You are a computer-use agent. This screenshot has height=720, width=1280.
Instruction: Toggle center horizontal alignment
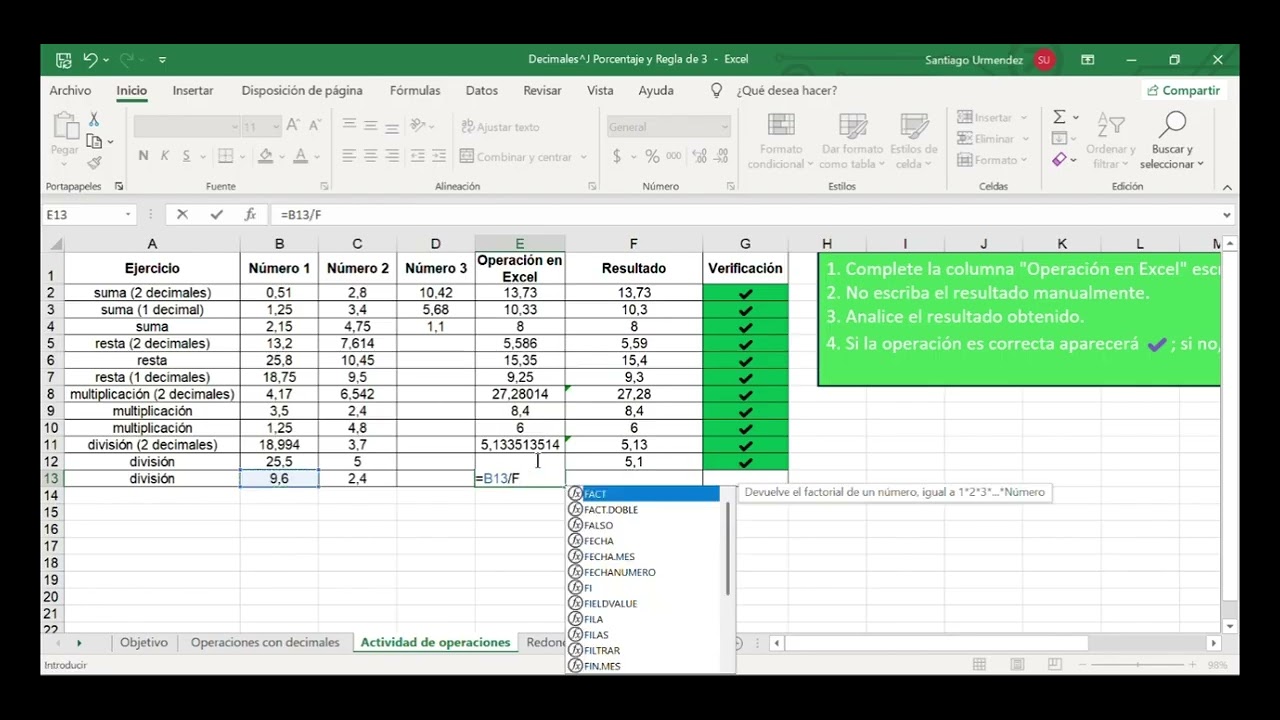click(370, 156)
